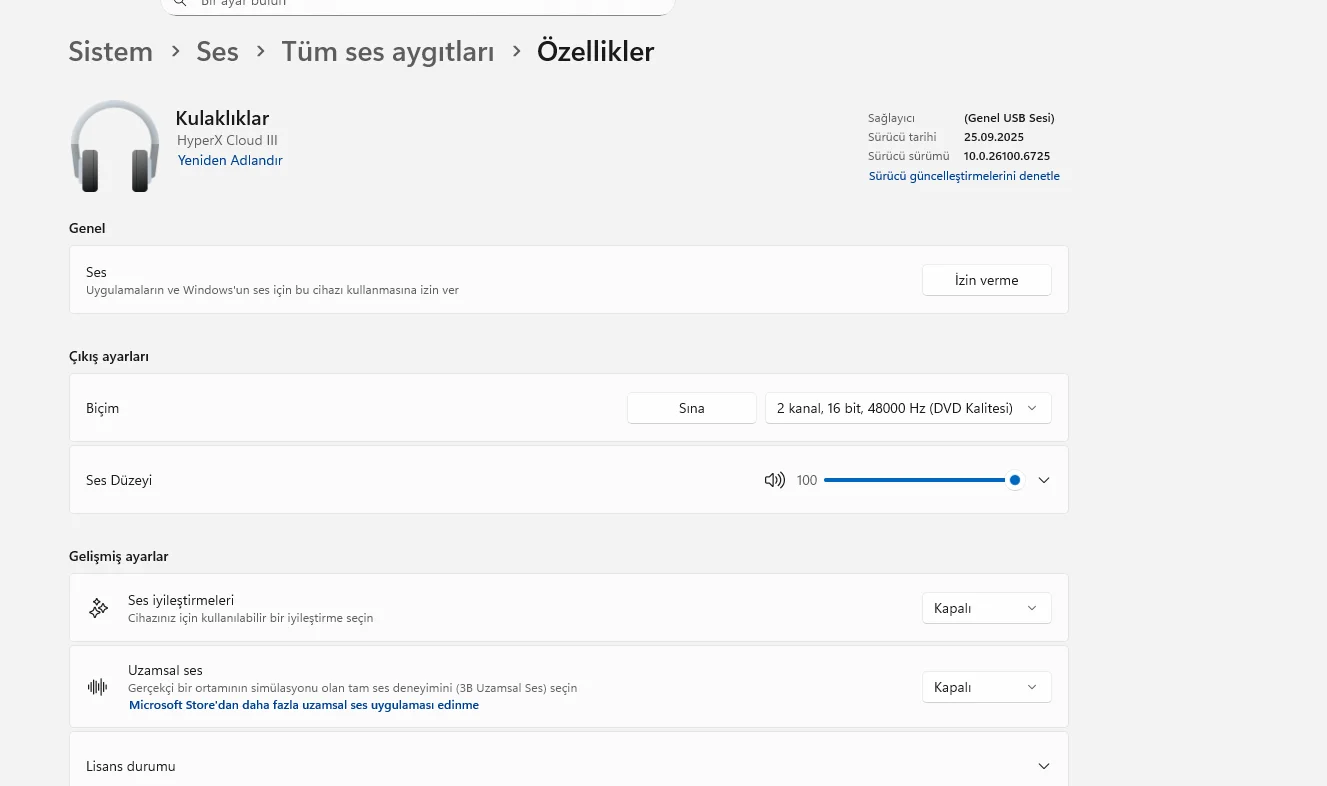Click the İzin verme button
This screenshot has height=786, width=1327.
pyautogui.click(x=986, y=280)
